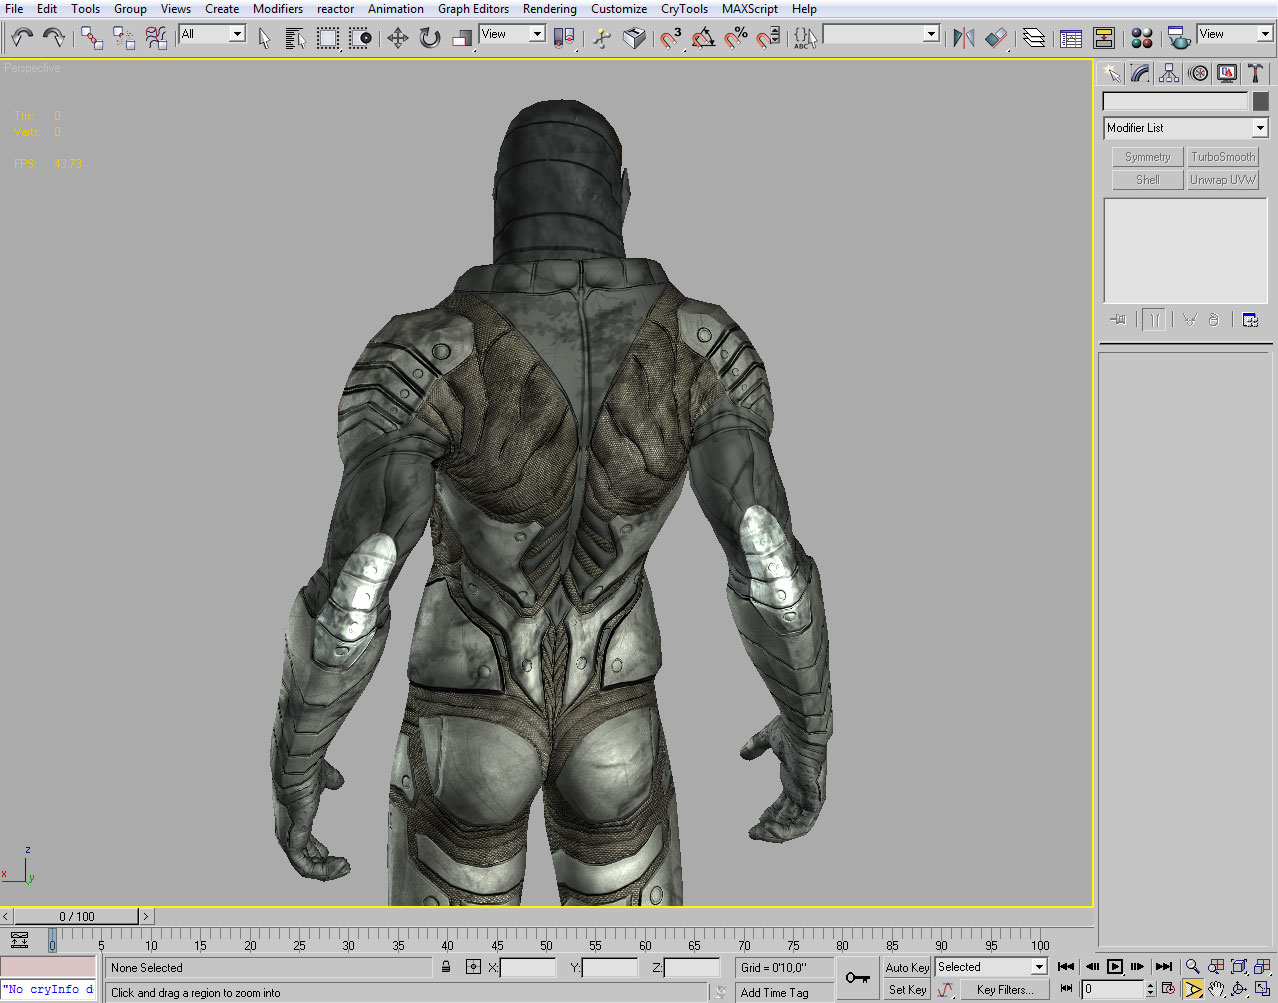Open the CryTools menu
1278x1003 pixels.
click(x=684, y=9)
